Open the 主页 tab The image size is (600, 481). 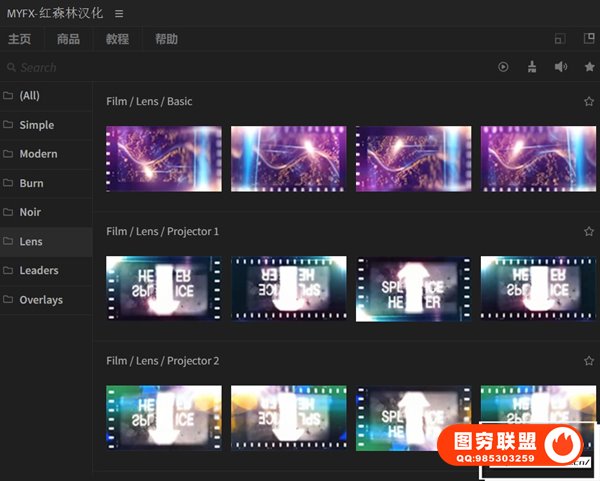pos(20,40)
